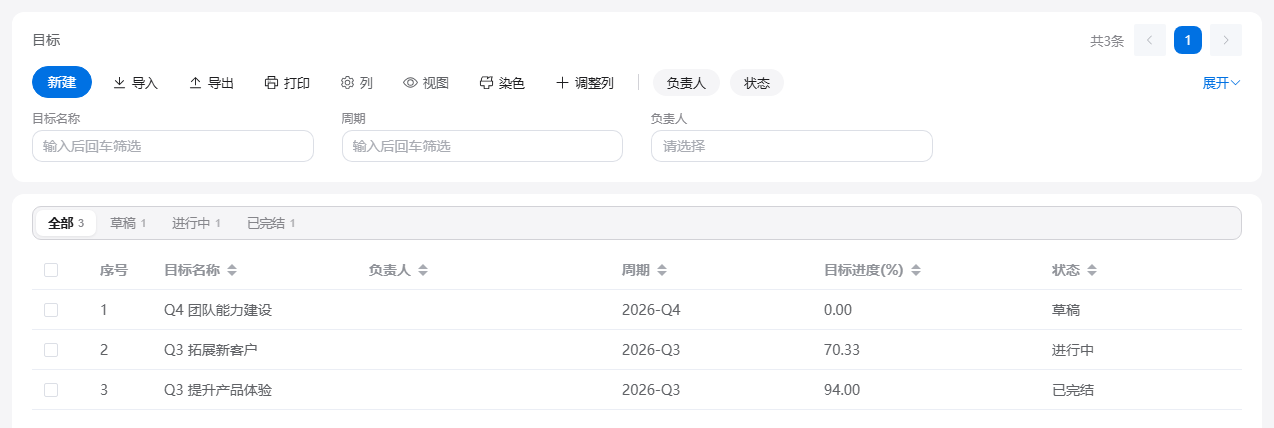Focus the 周期 filter input
The width and height of the screenshot is (1274, 428).
(x=482, y=146)
